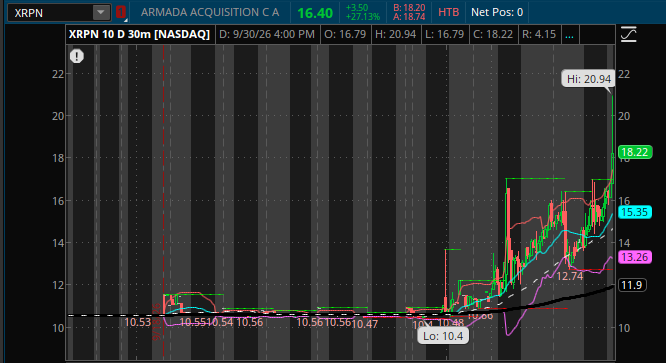
Task: Click the 12.74 chart price annotation
Action: point(570,276)
